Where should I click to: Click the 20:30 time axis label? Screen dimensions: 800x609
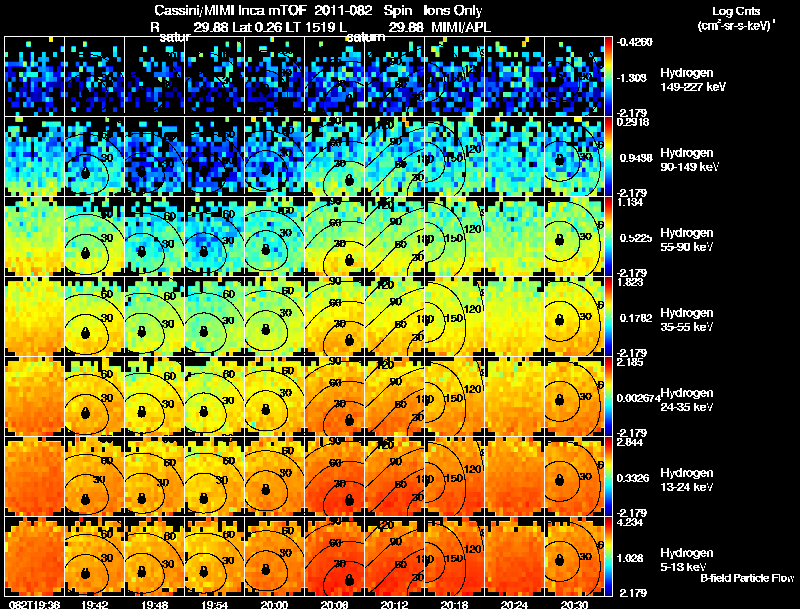click(574, 604)
